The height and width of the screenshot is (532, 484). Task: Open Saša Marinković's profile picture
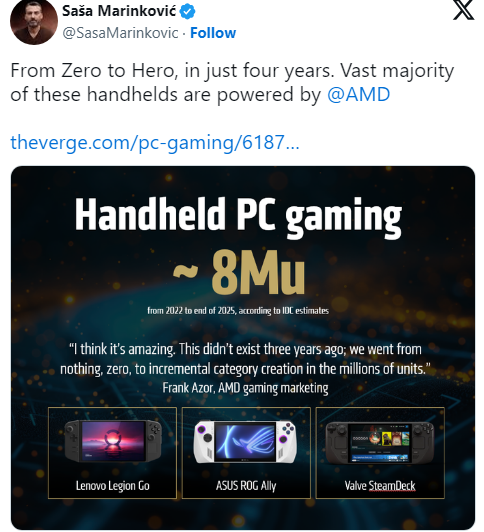34,22
